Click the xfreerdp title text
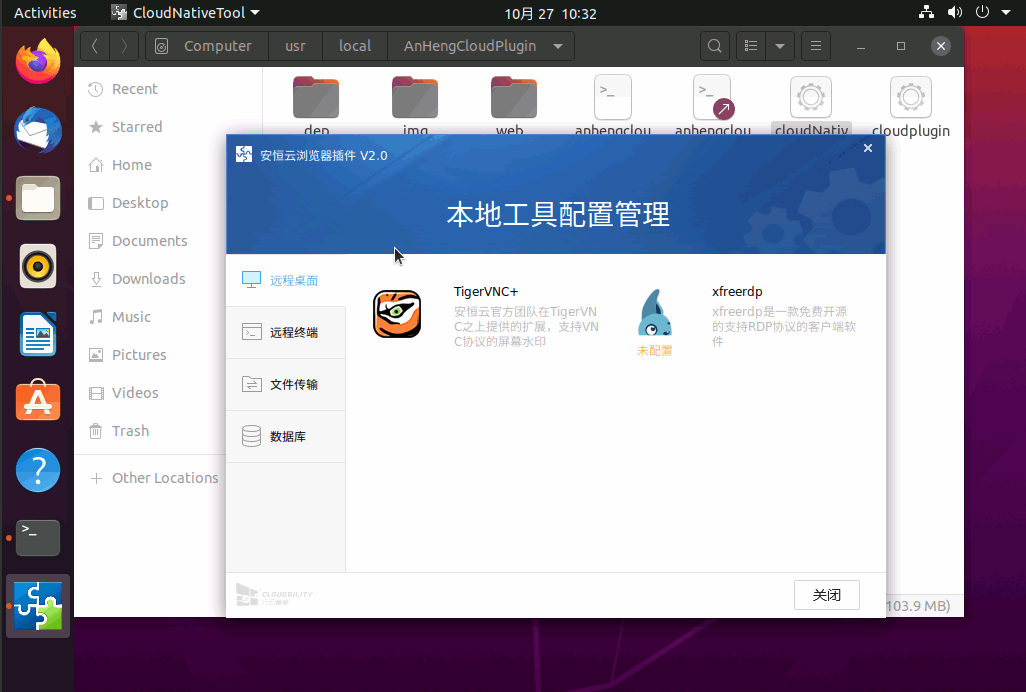This screenshot has width=1026, height=692. click(x=737, y=292)
